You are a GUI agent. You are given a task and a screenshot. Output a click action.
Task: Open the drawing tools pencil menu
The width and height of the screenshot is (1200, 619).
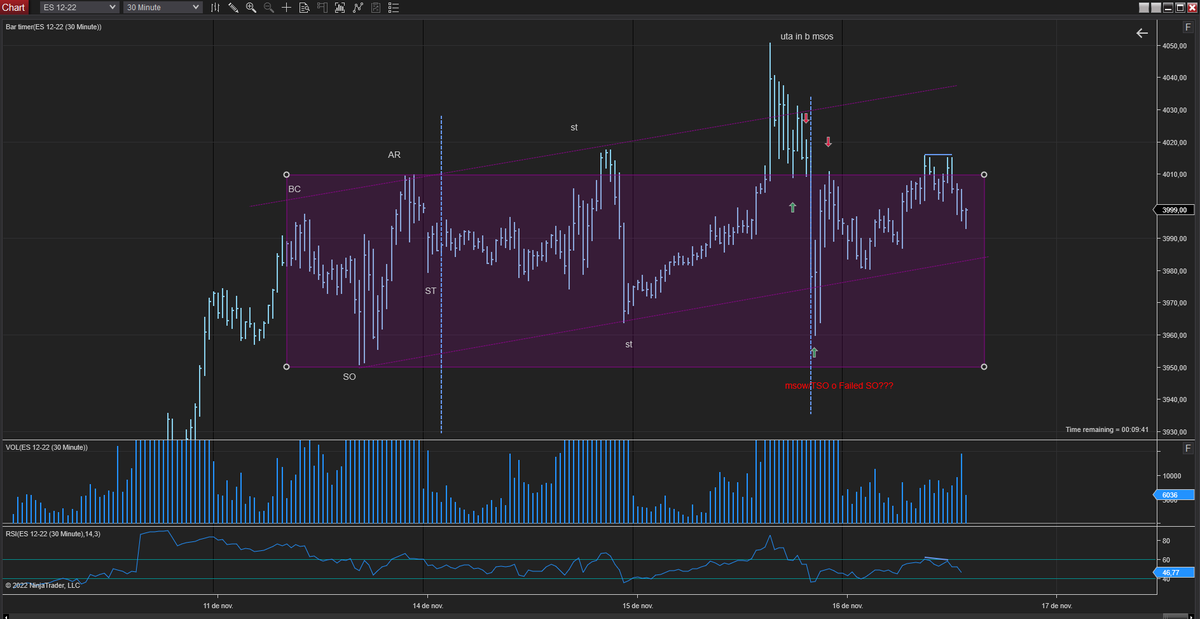point(233,7)
